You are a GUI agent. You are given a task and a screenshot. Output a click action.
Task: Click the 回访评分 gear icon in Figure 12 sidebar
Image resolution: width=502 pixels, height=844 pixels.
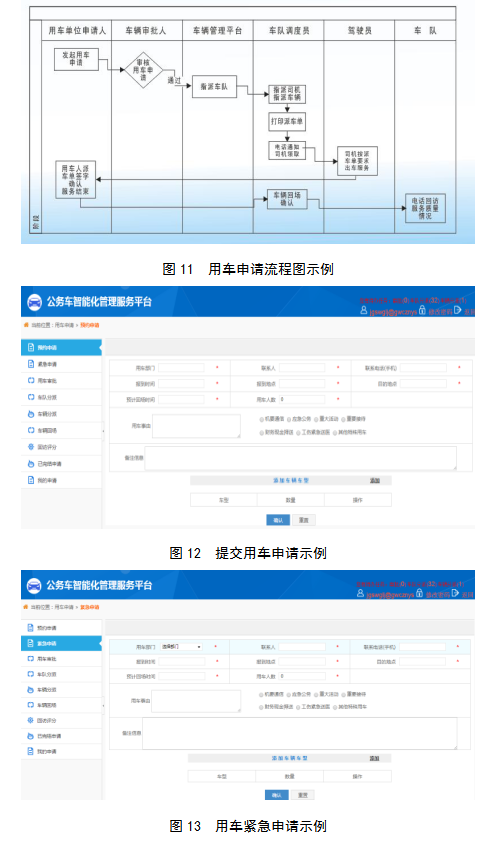pyautogui.click(x=31, y=447)
